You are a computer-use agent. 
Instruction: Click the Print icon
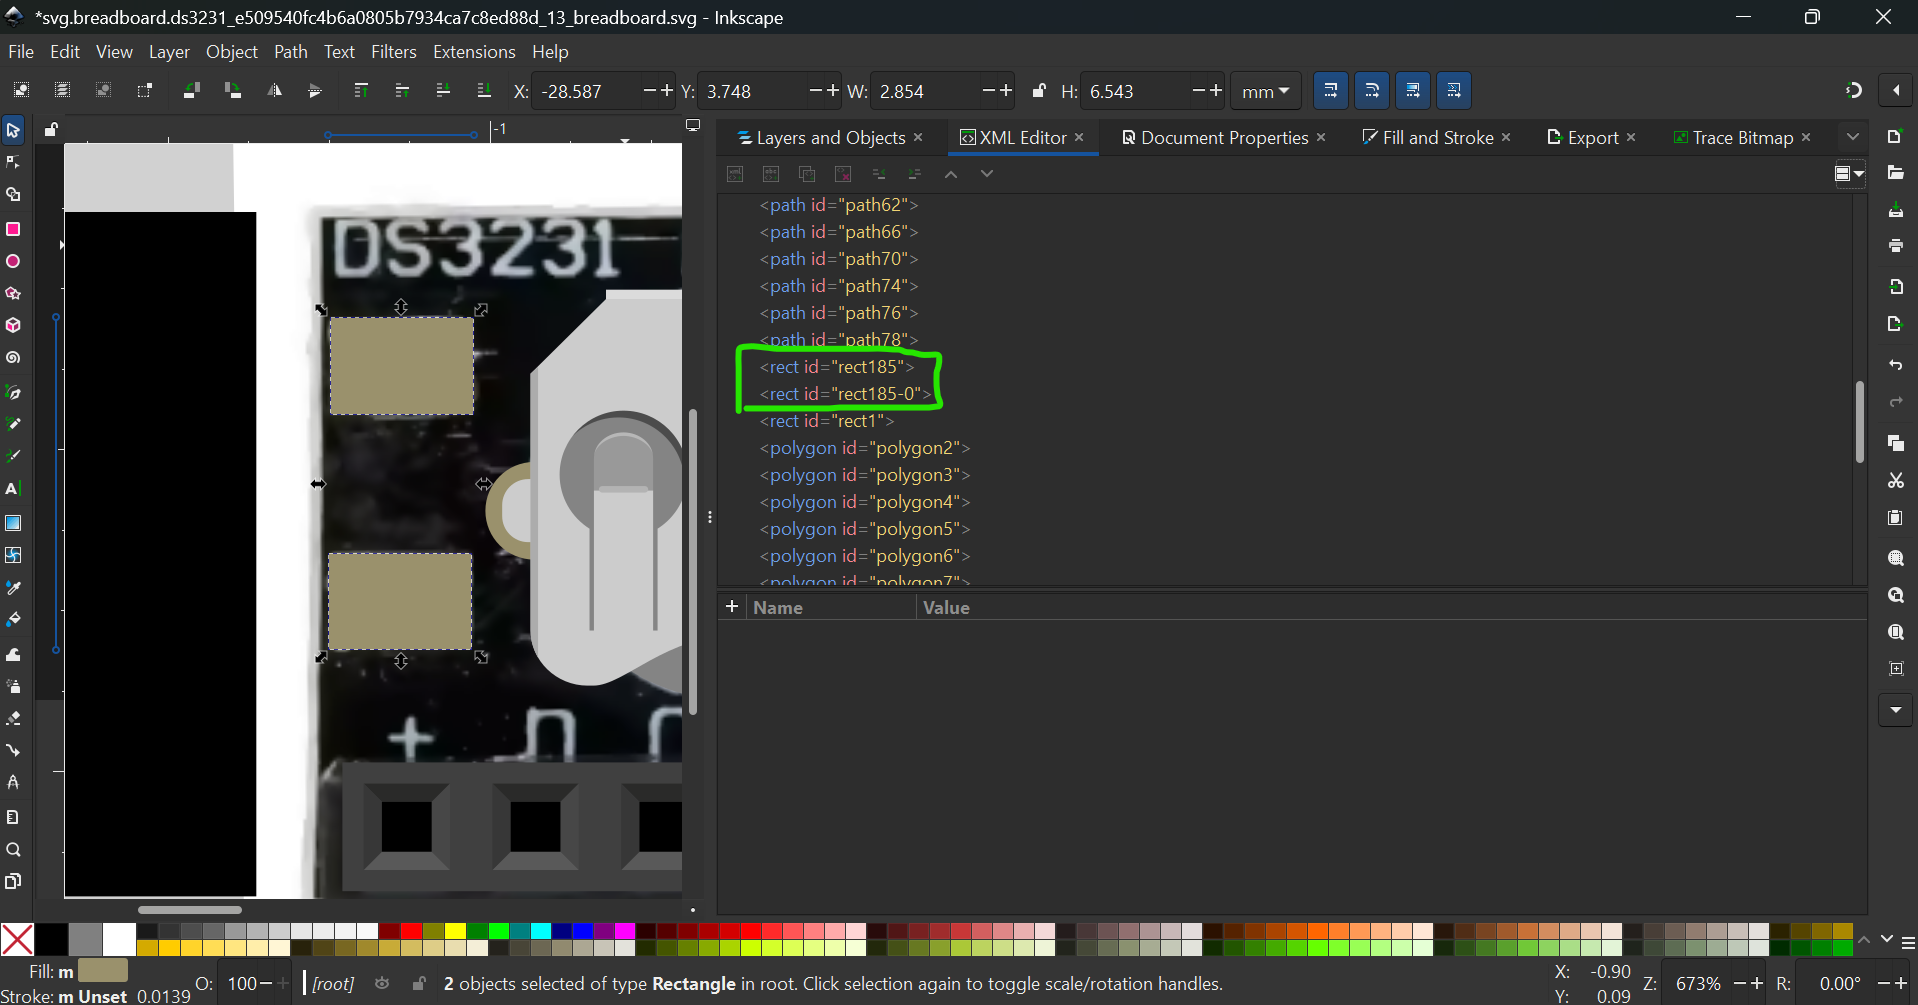point(1895,246)
